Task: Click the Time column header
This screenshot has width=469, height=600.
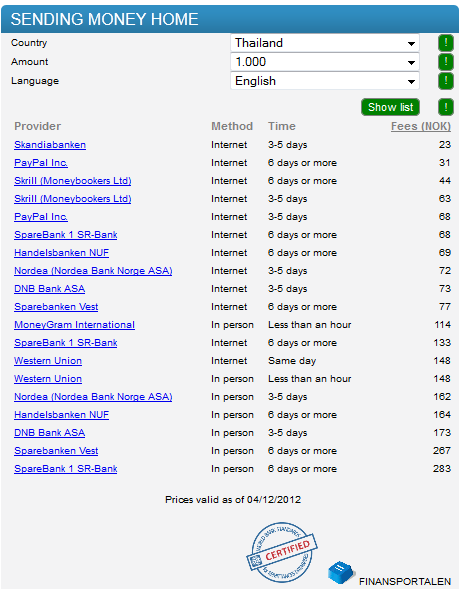Action: [282, 126]
